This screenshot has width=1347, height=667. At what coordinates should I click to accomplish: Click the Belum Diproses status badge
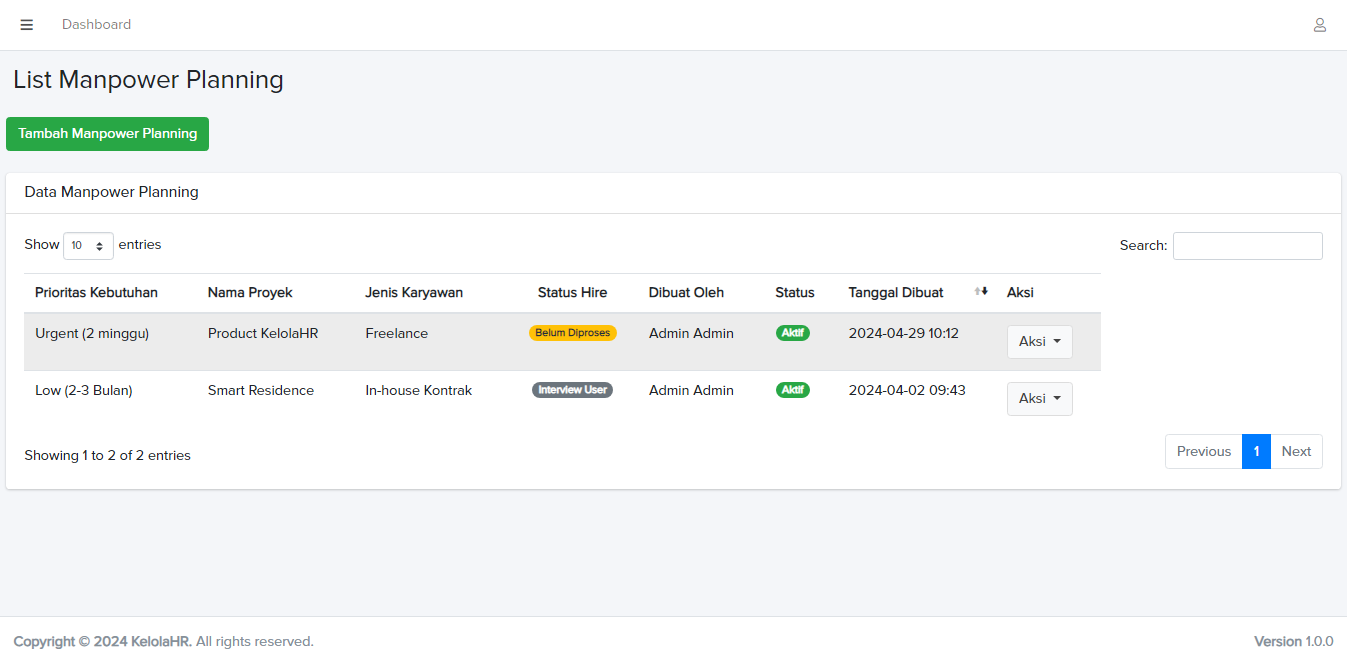coord(572,333)
